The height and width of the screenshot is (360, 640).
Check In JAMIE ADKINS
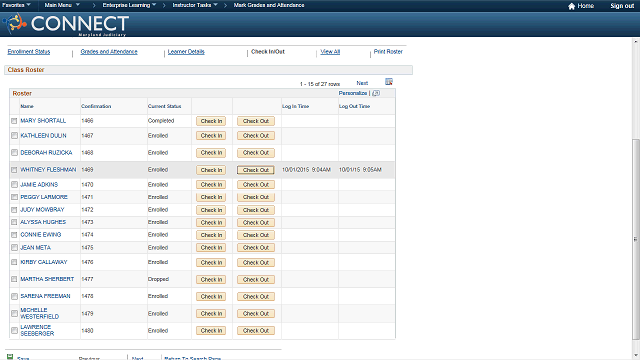click(x=211, y=184)
